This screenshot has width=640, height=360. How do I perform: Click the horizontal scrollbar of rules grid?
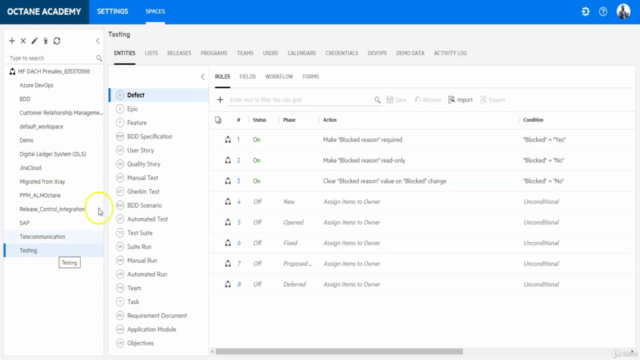(x=339, y=351)
